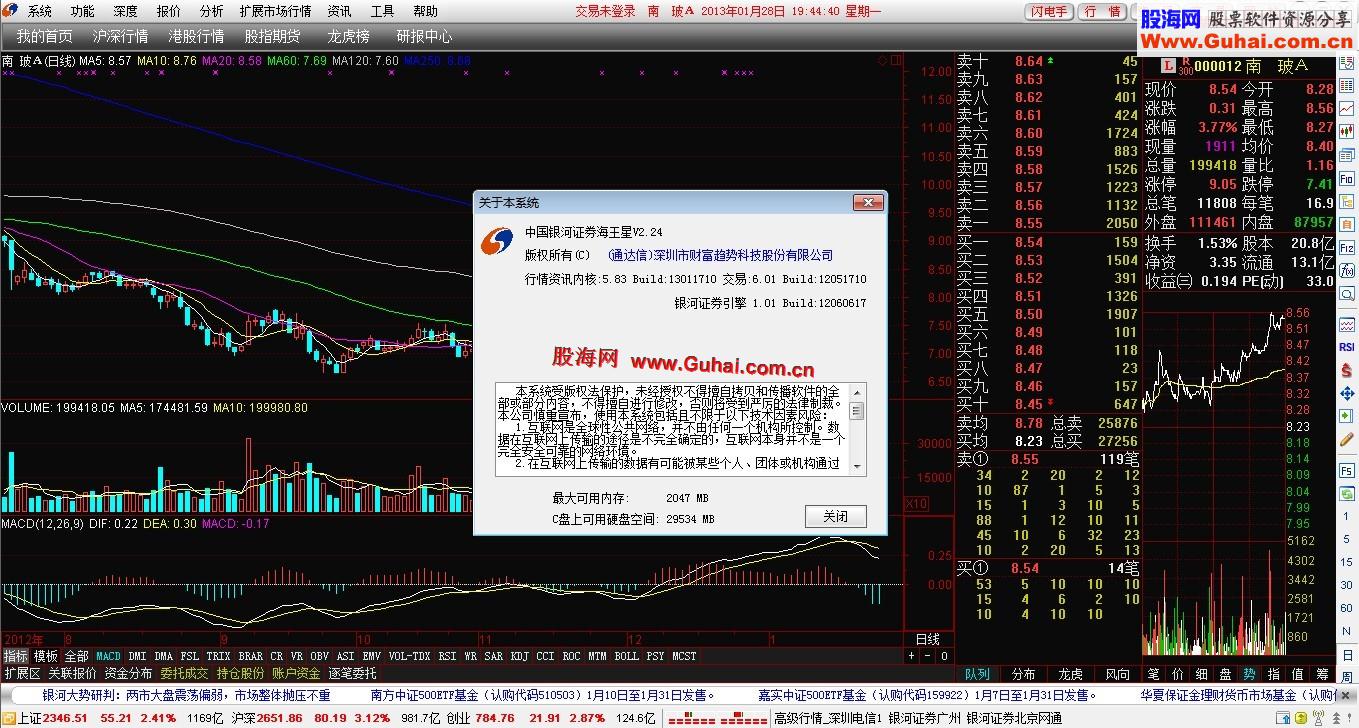This screenshot has height=728, width=1359.
Task: Open the 持仓股份 tab
Action: point(240,674)
